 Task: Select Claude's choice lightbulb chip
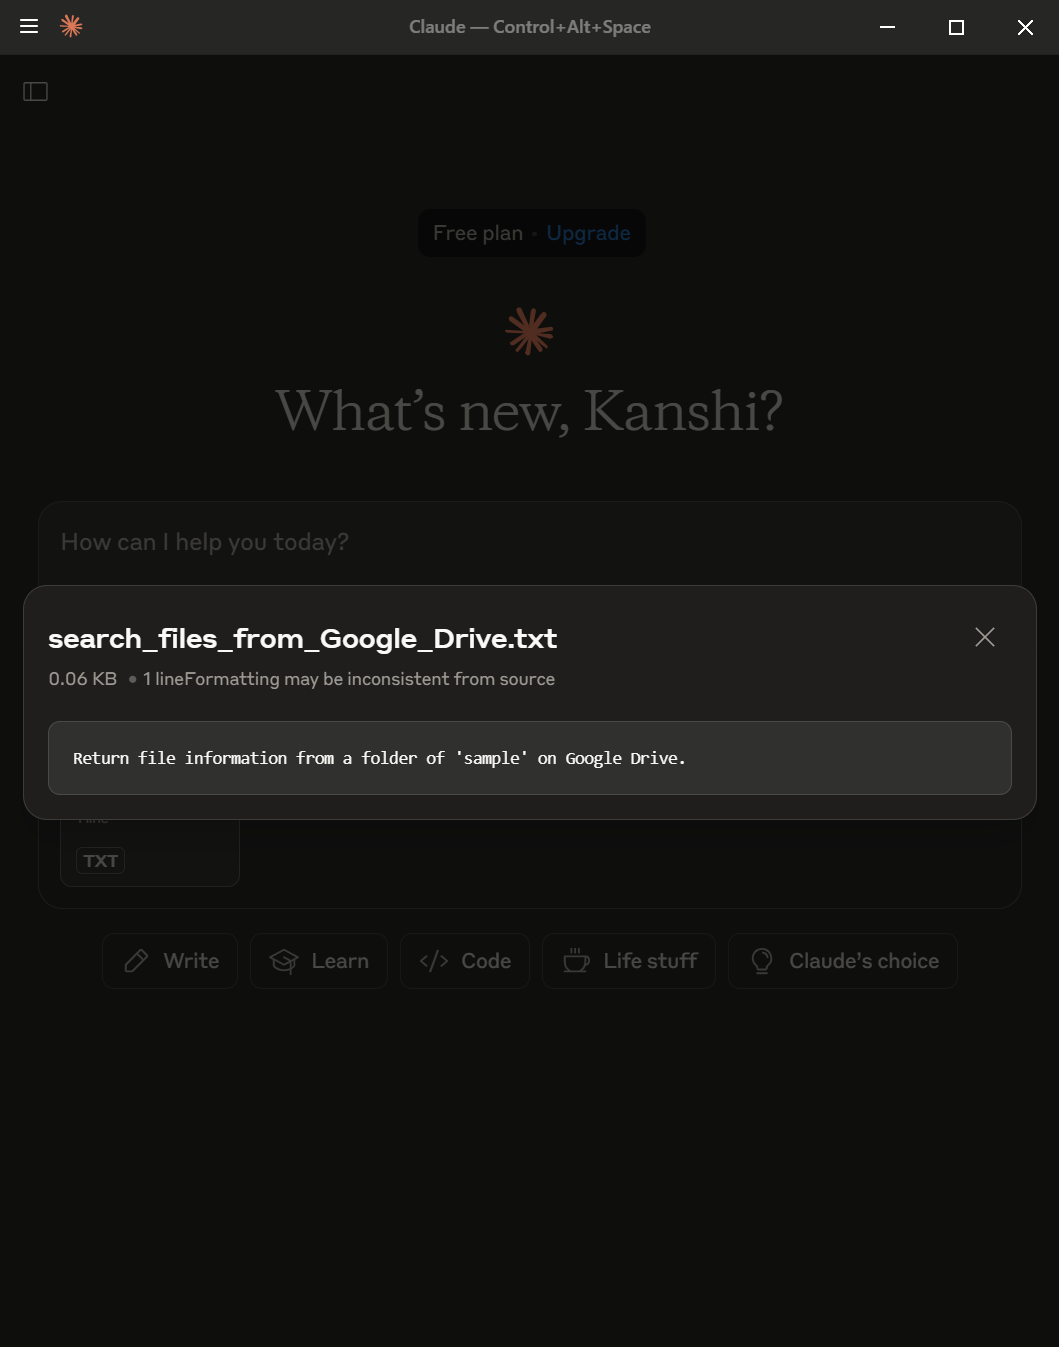843,961
